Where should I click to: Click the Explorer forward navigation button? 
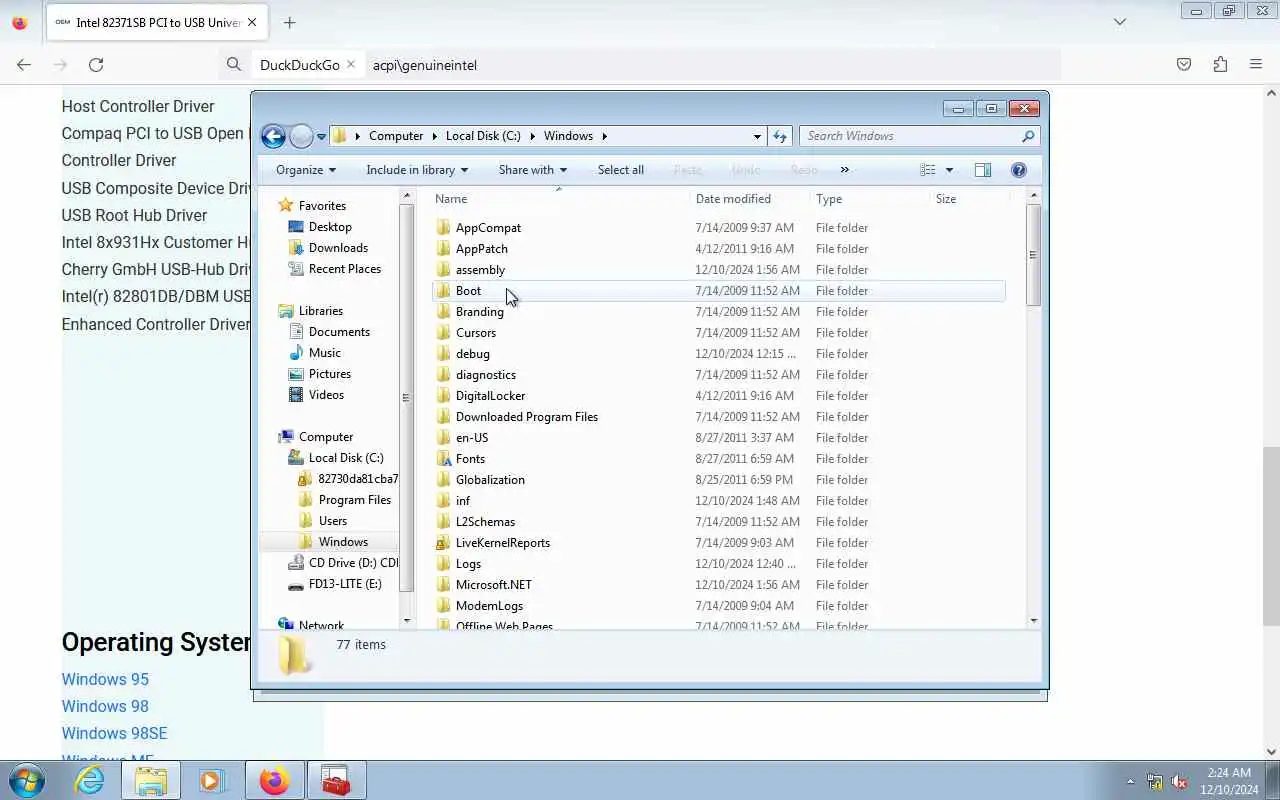301,136
